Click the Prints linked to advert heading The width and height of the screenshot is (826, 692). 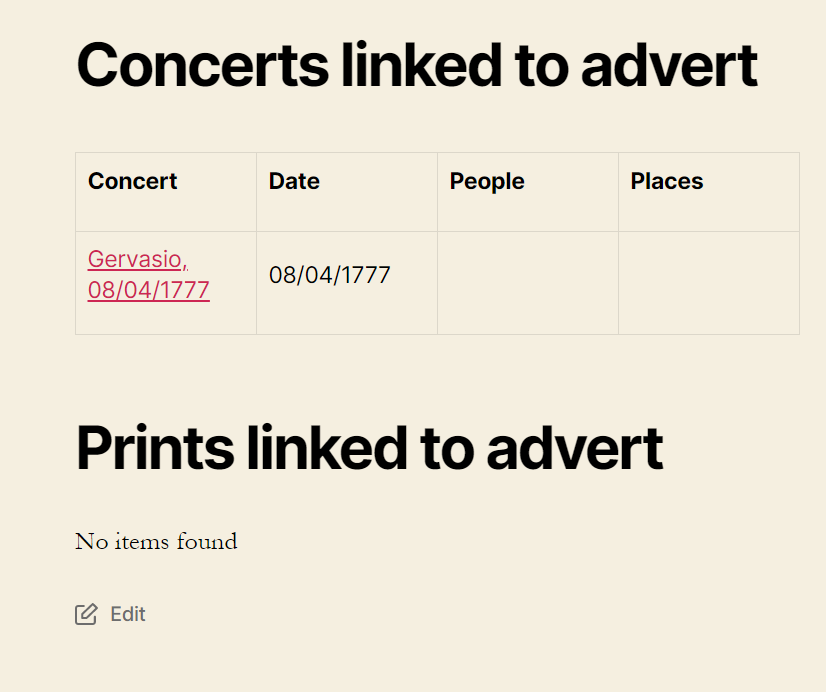click(370, 448)
